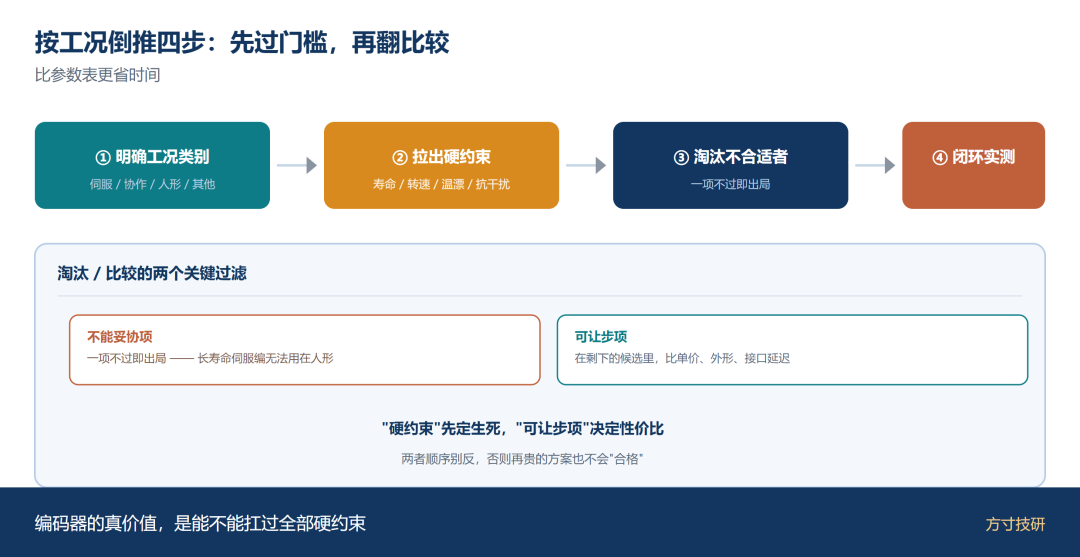Click the slide title 按工况倒推四步
Image resolution: width=1080 pixels, height=557 pixels.
(242, 43)
